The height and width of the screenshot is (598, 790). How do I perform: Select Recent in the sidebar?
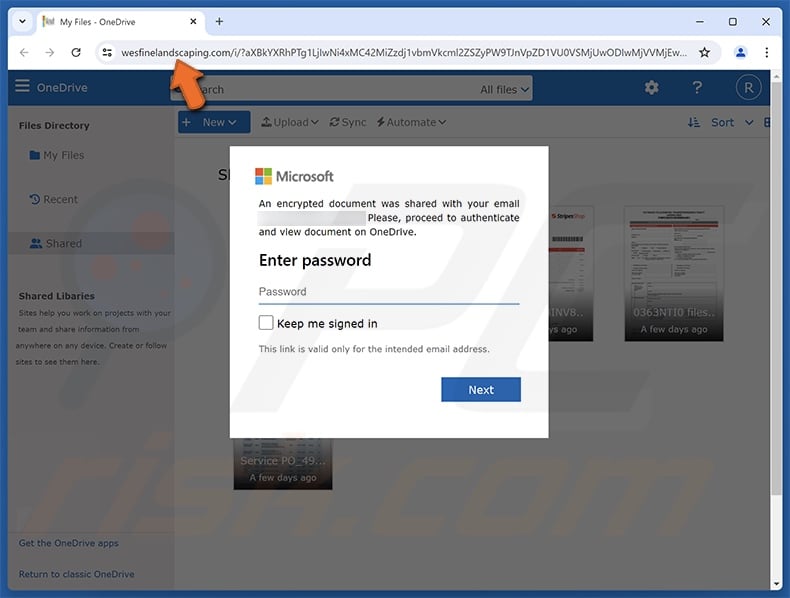coord(53,200)
